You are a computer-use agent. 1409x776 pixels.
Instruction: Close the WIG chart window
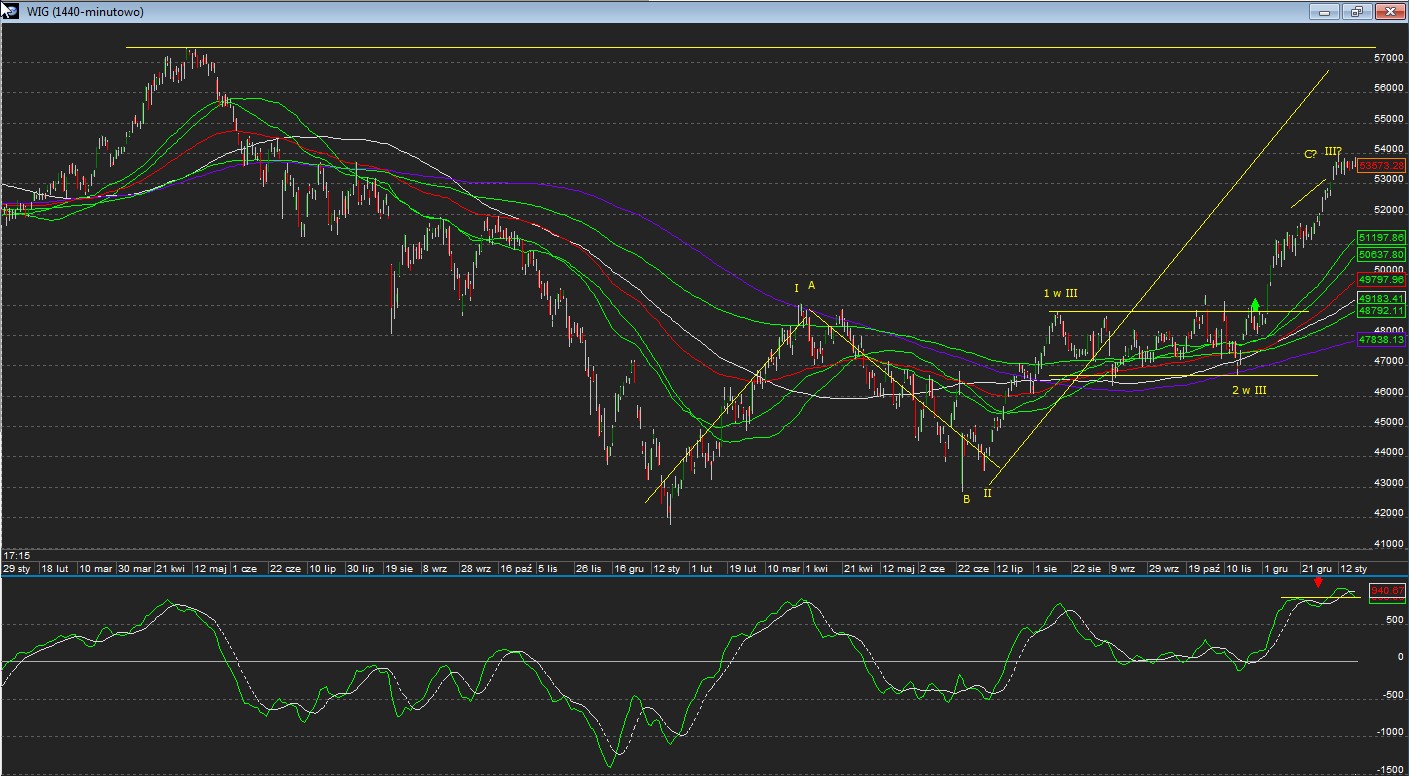point(1388,11)
